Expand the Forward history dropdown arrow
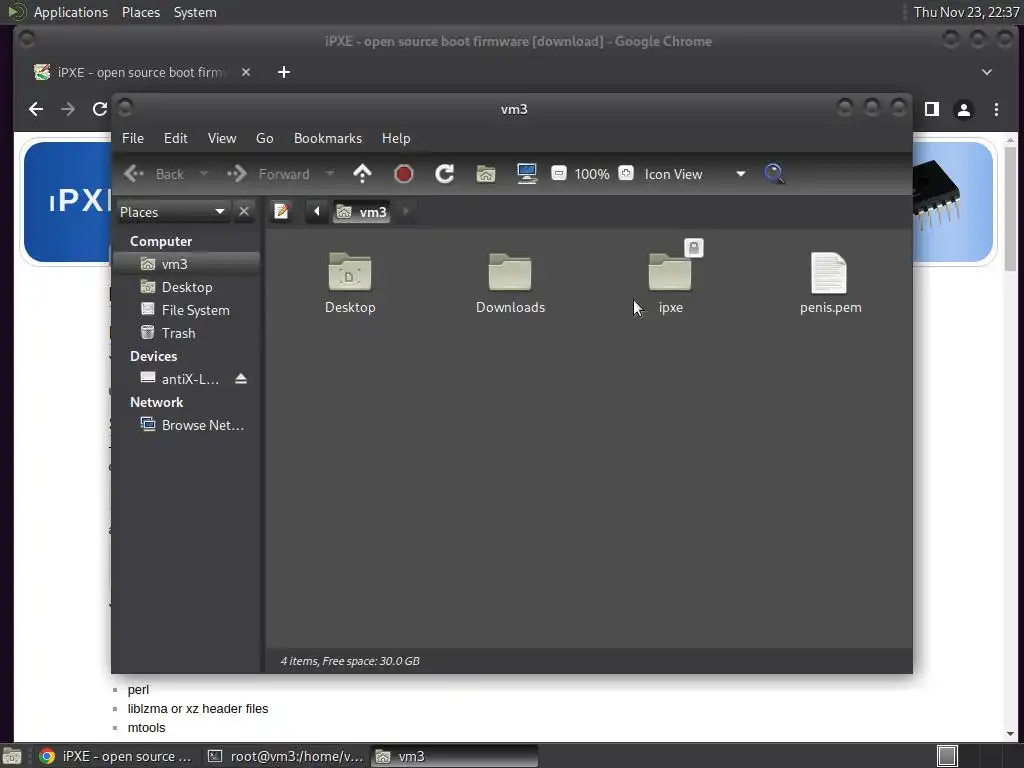This screenshot has width=1024, height=768. (330, 174)
